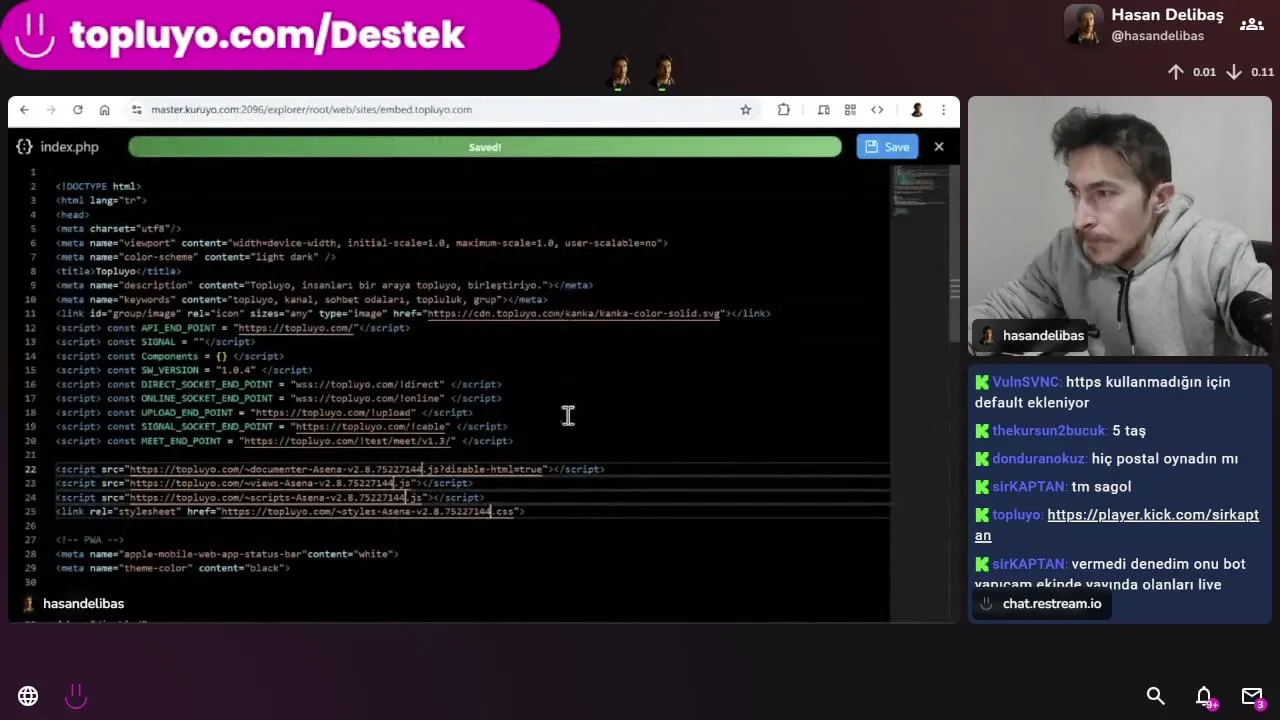
Task: Click the title Topluyo code line
Action: point(118,271)
